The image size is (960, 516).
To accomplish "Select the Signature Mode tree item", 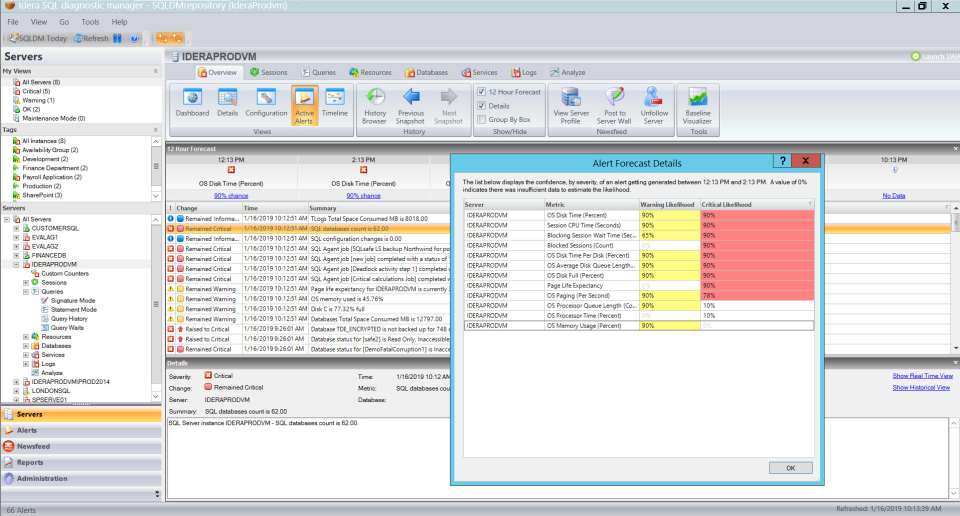I will (73, 301).
